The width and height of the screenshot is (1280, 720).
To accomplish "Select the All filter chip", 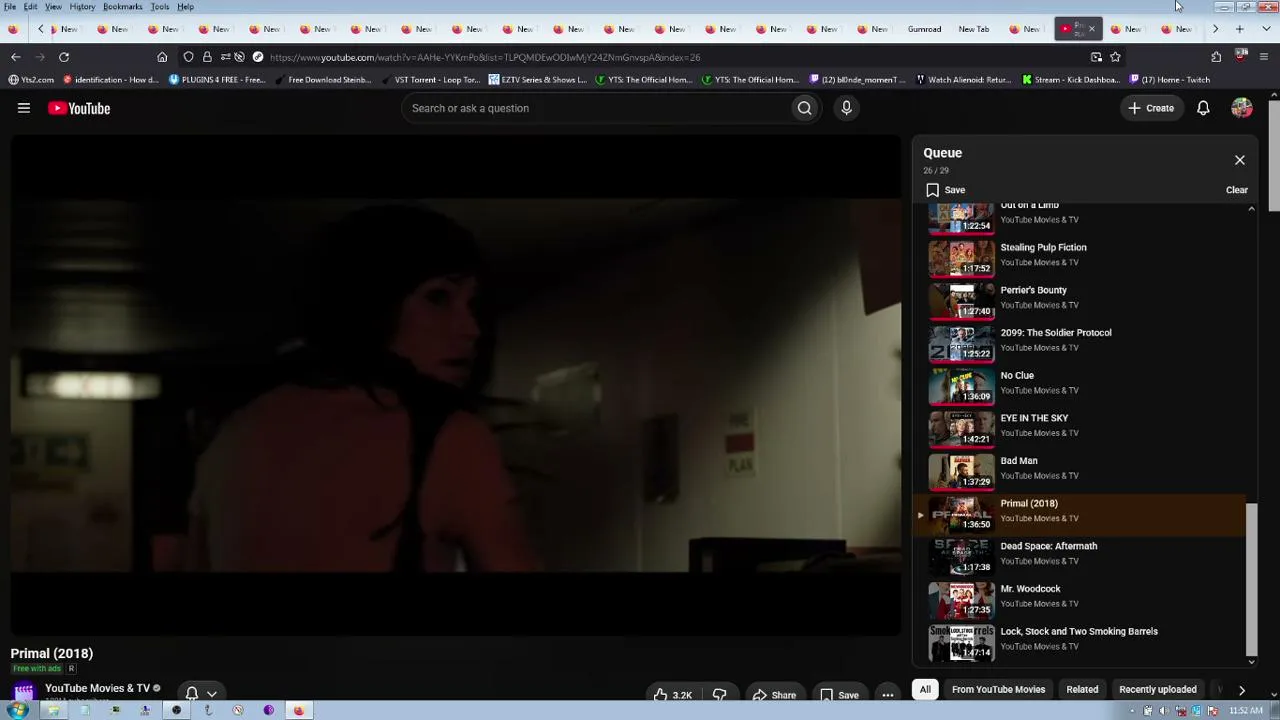I will [x=925, y=689].
